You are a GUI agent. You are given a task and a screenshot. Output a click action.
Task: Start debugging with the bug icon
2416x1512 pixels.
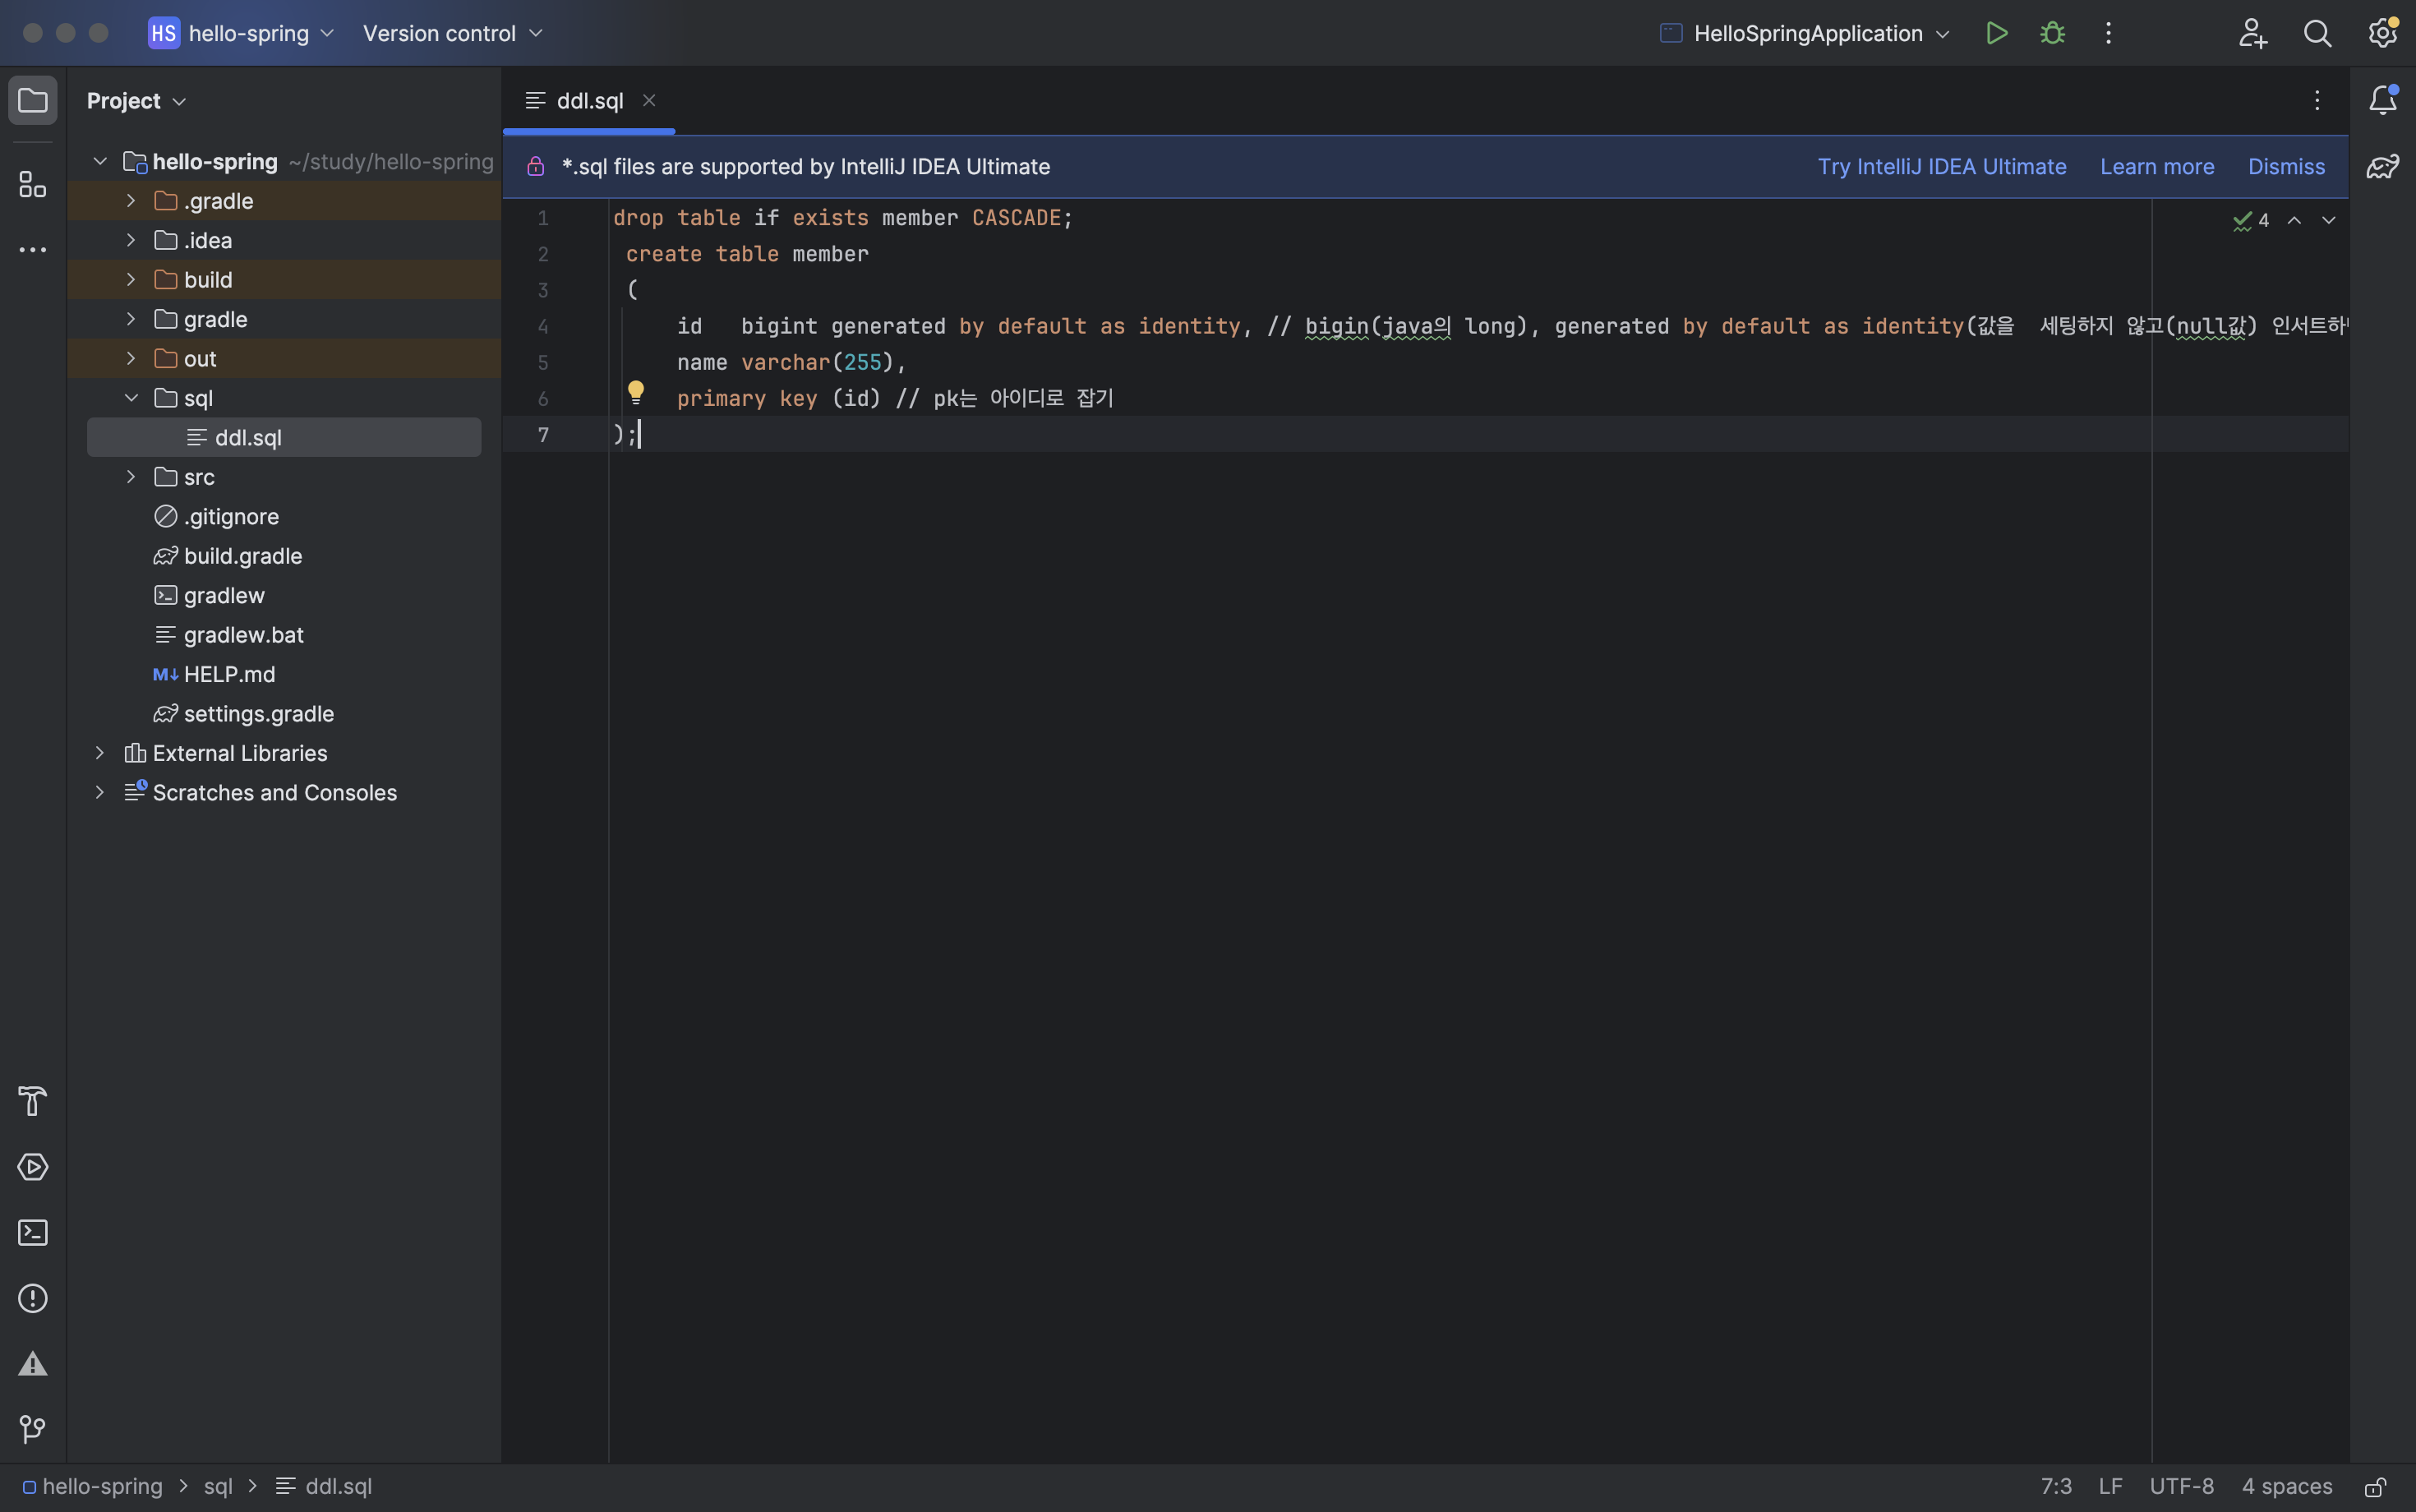tap(2052, 33)
